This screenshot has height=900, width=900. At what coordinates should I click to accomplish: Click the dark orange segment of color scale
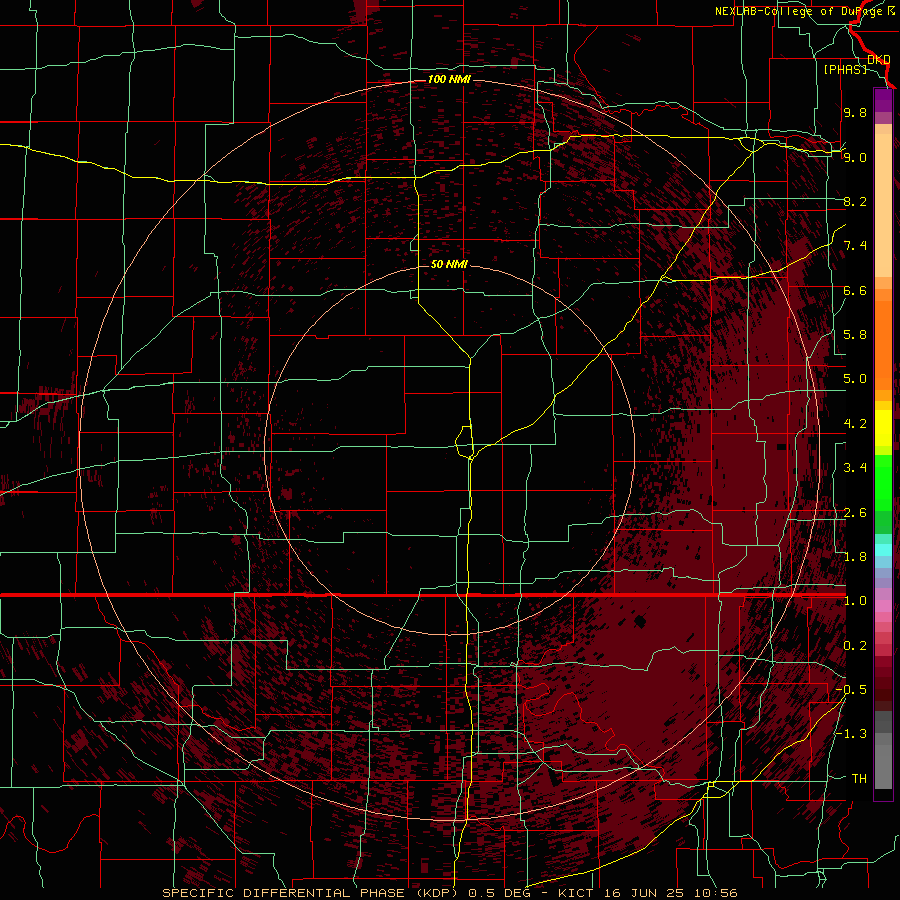(x=883, y=344)
